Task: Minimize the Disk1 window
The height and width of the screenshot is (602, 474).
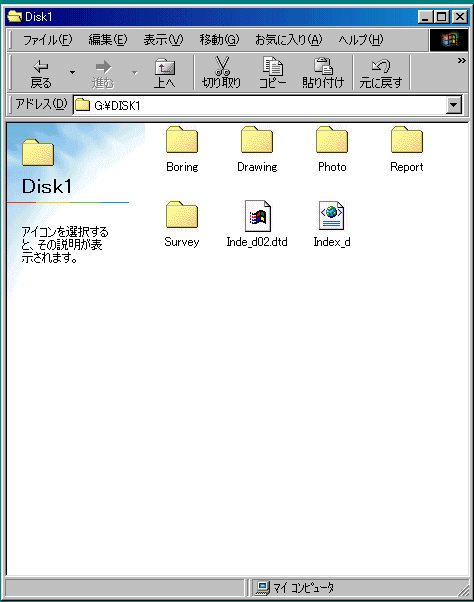Action: 425,17
